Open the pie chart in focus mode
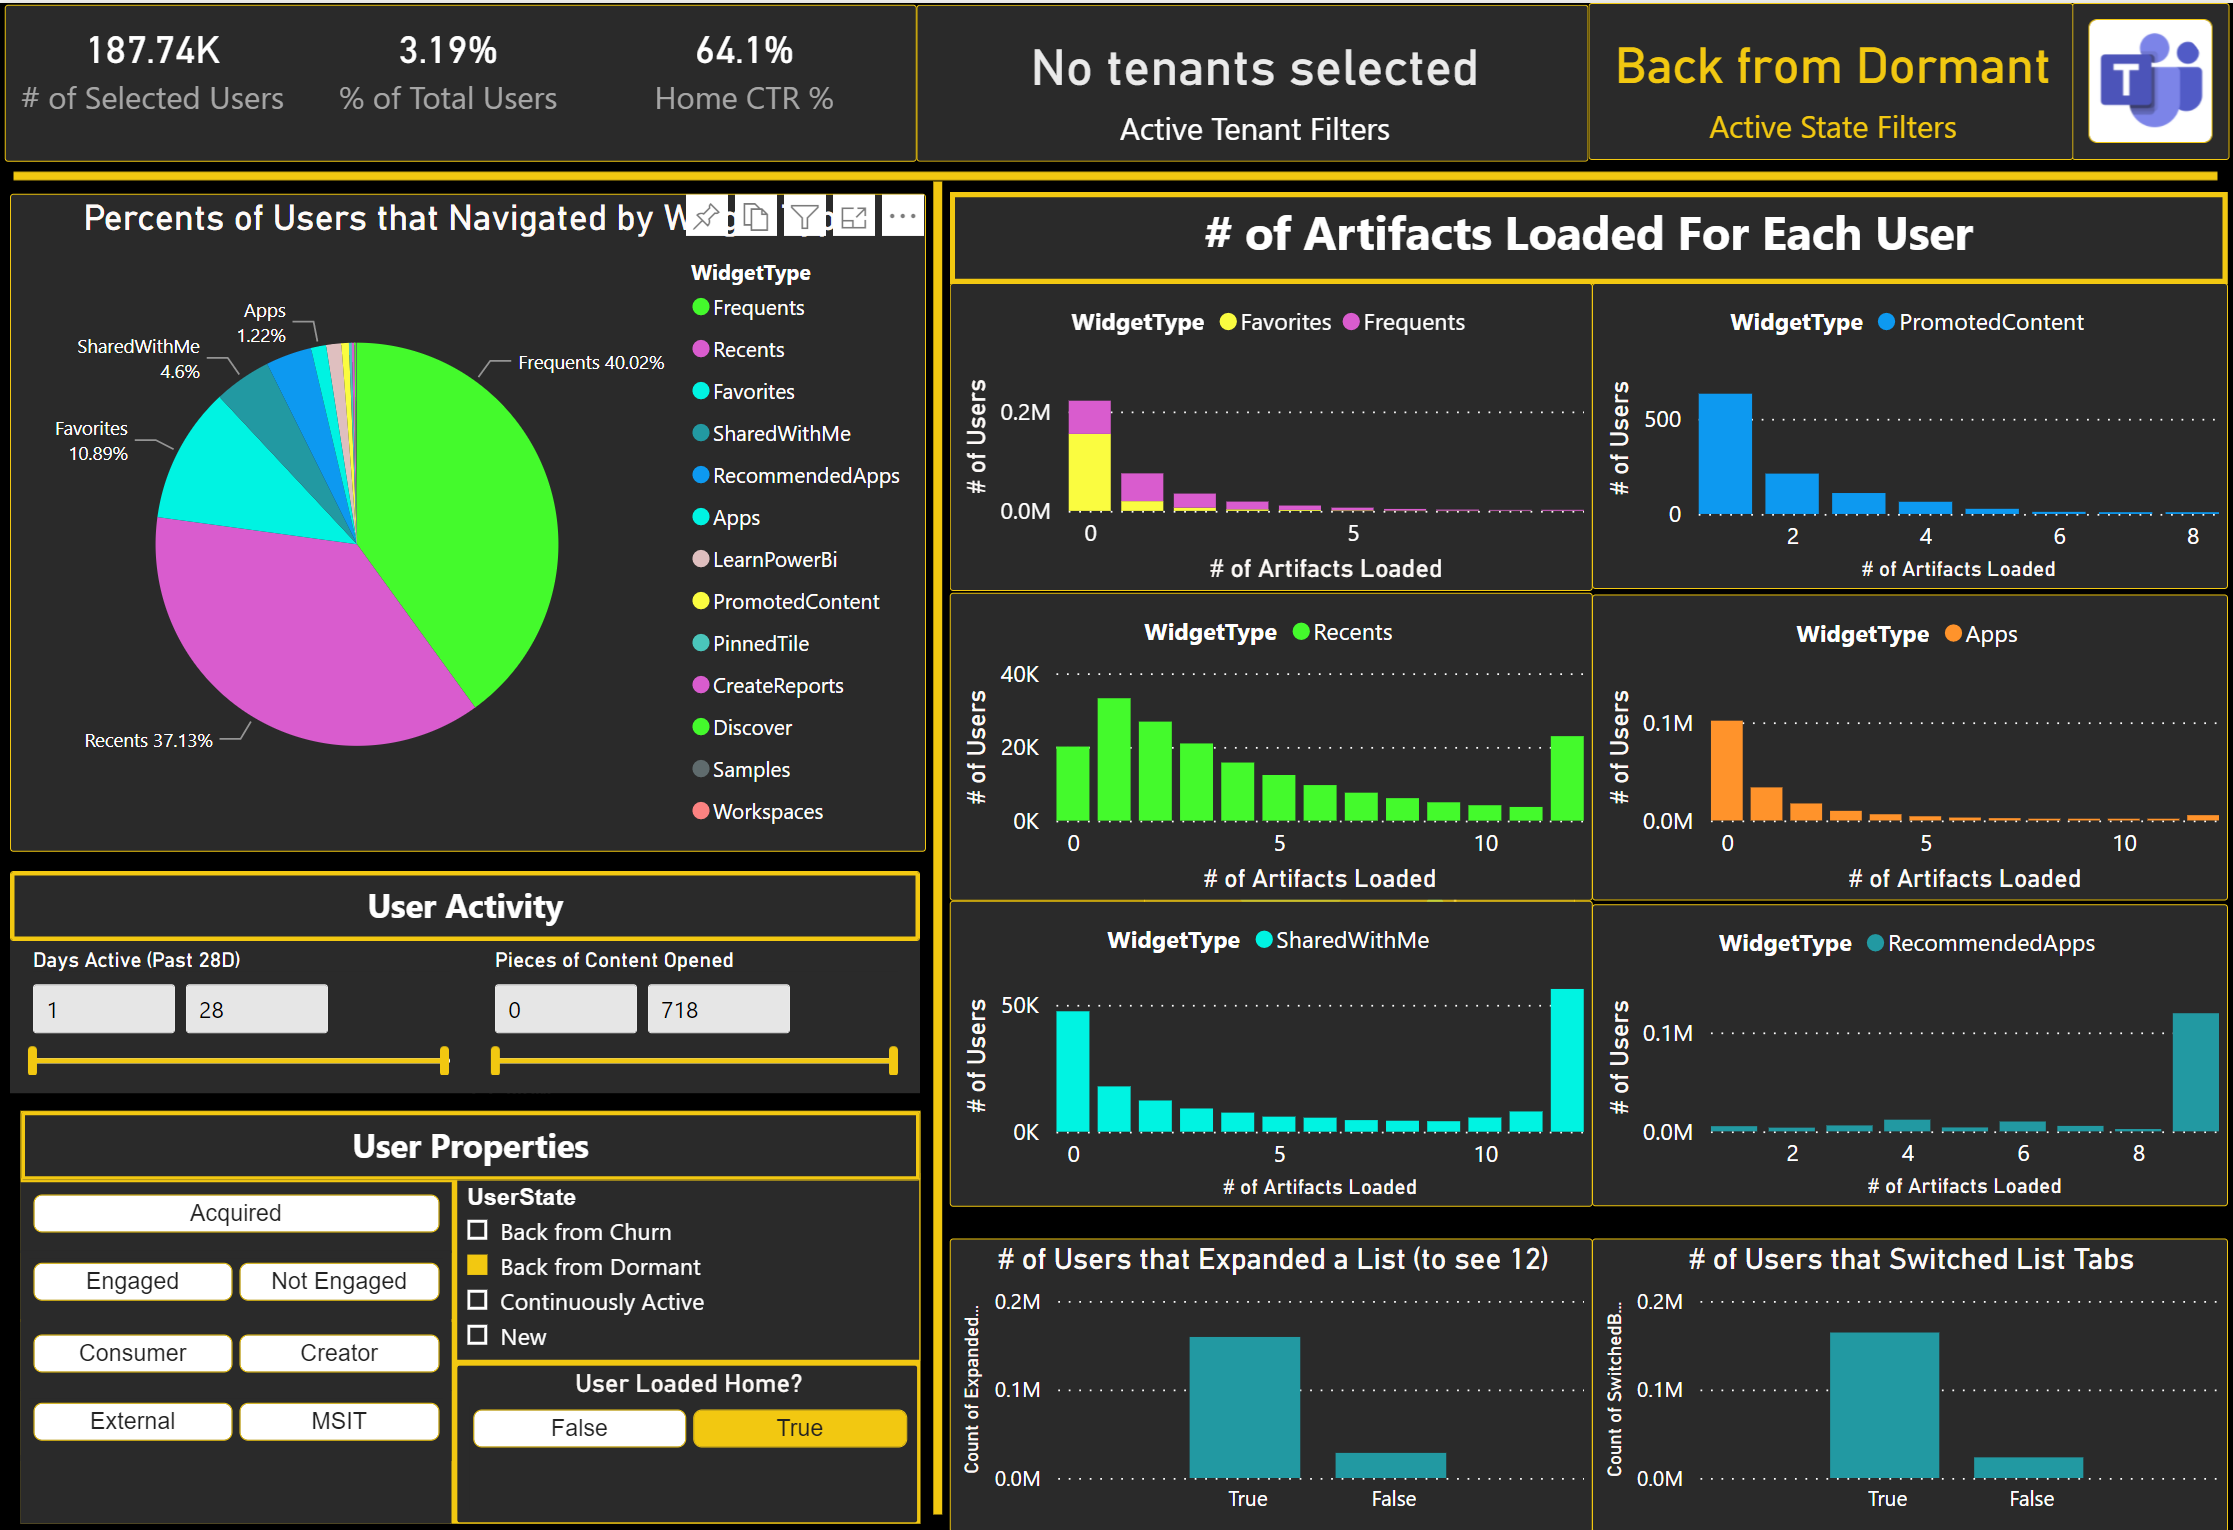 [855, 215]
